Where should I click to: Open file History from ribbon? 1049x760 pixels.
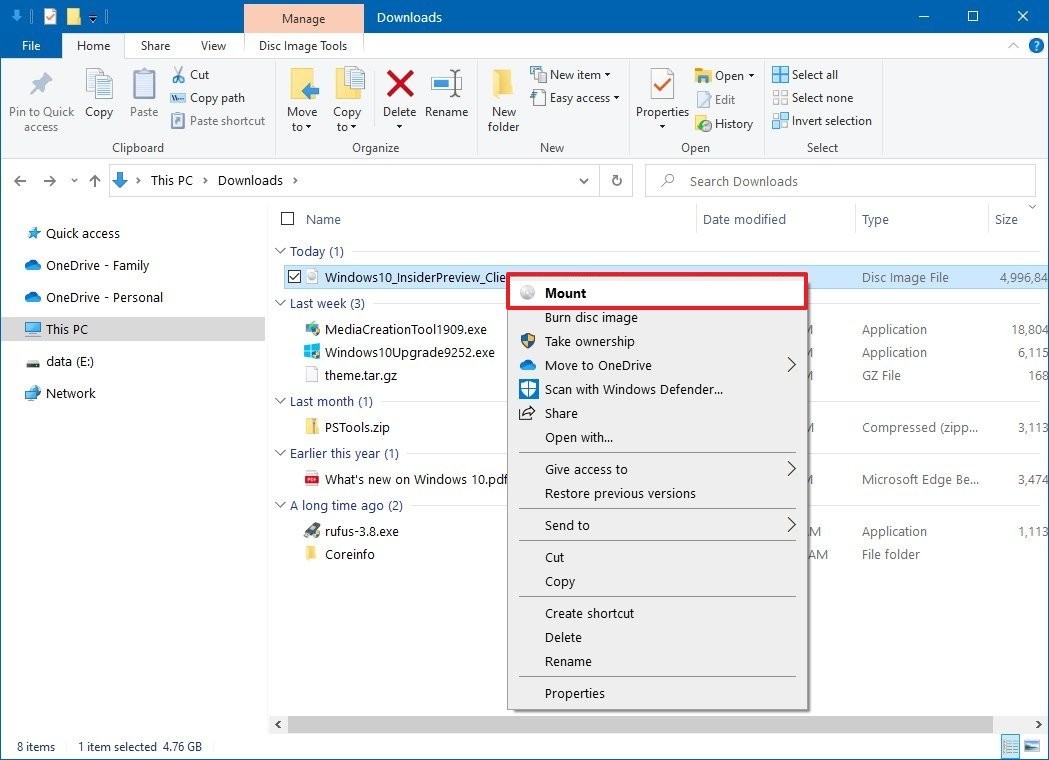(x=725, y=124)
